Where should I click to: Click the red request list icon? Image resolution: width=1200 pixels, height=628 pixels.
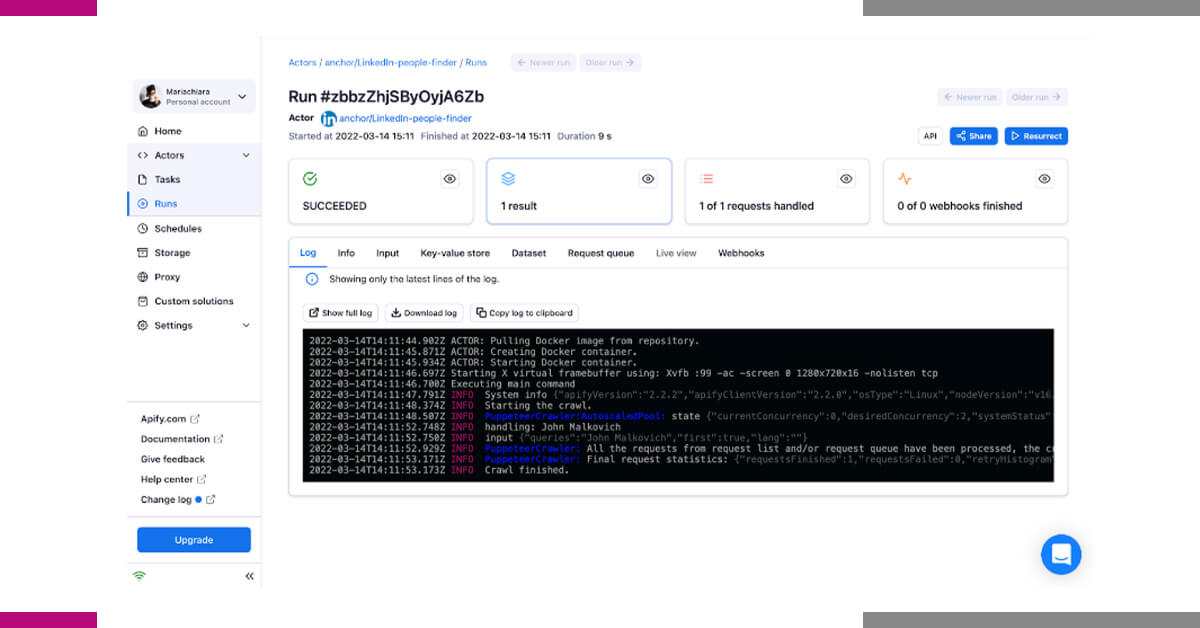706,179
